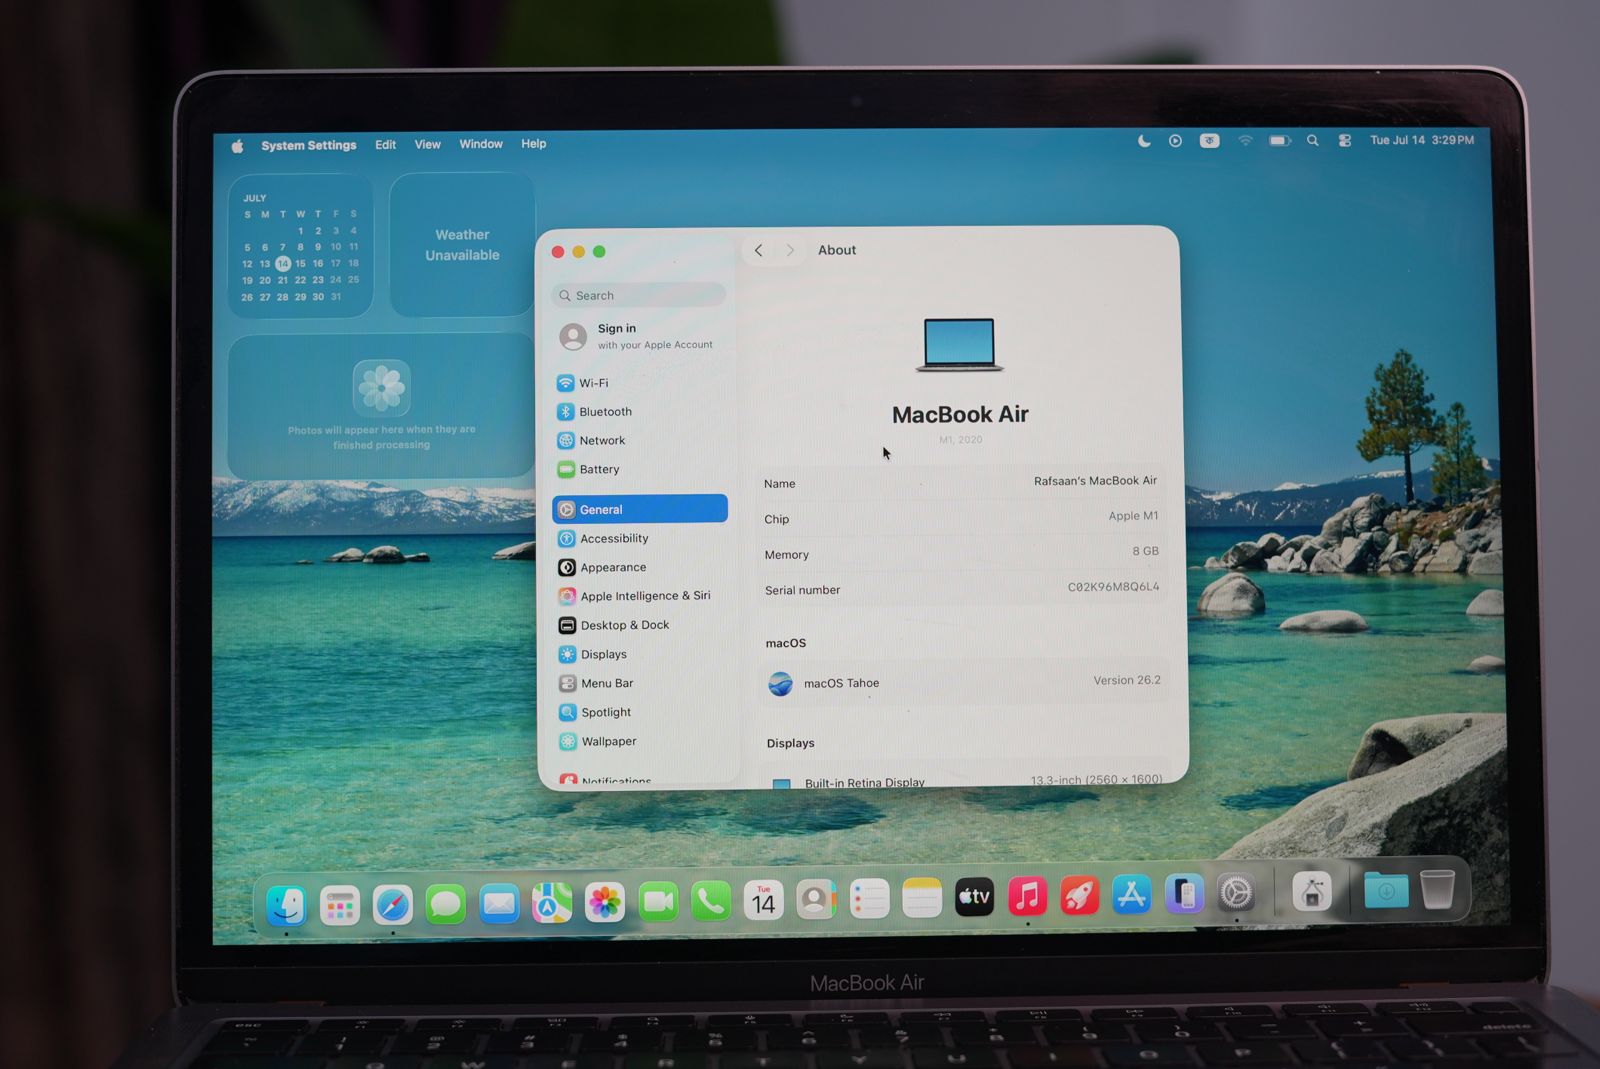Open the App Store from the Dock
This screenshot has height=1069, width=1600.
pos(1132,894)
